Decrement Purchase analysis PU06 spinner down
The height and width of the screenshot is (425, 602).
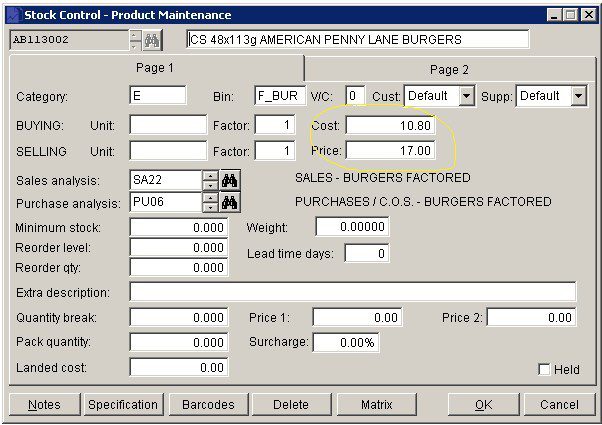click(x=210, y=207)
